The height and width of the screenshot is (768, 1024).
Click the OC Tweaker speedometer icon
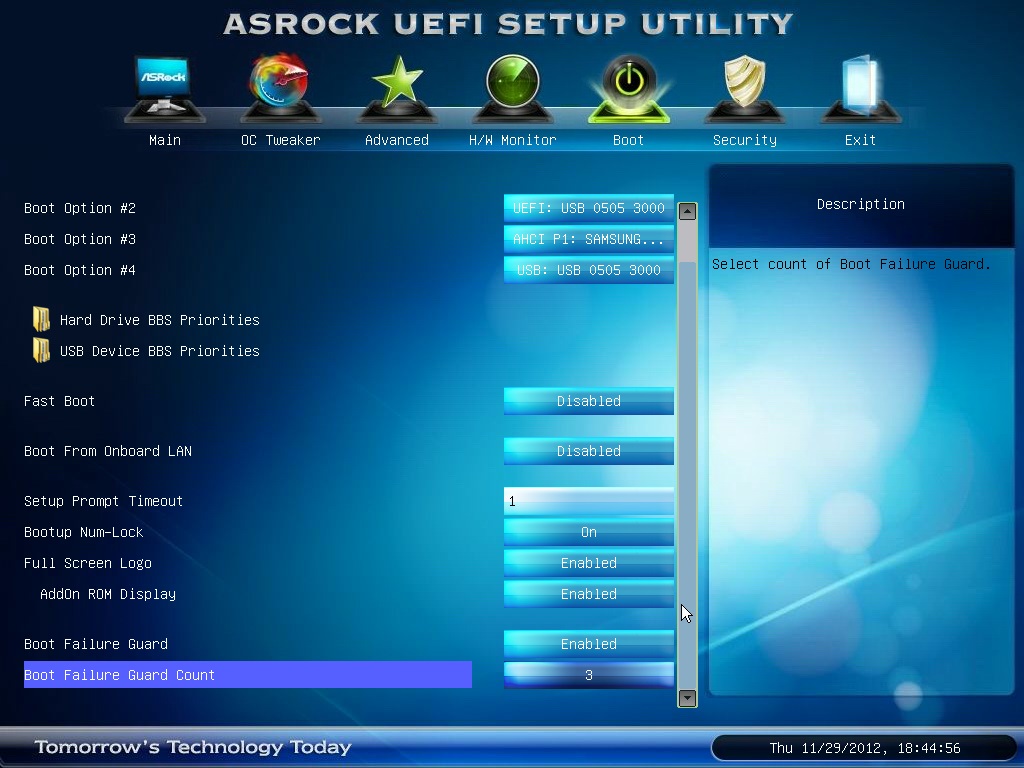(281, 88)
